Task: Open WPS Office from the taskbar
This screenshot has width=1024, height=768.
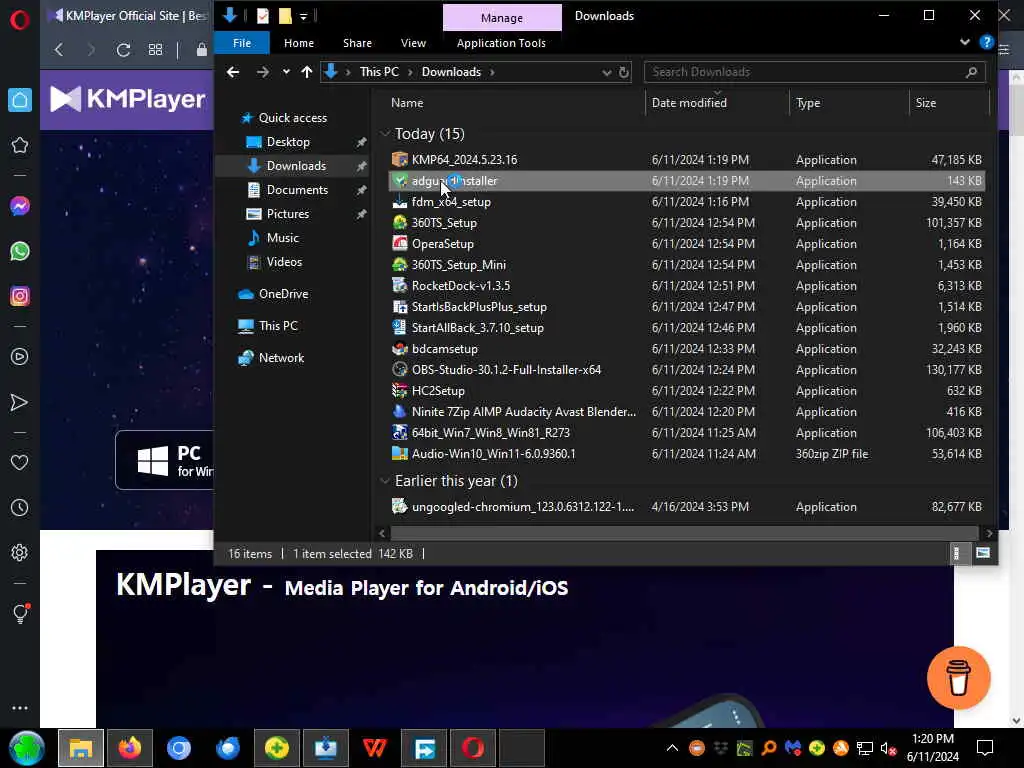Action: (x=374, y=748)
